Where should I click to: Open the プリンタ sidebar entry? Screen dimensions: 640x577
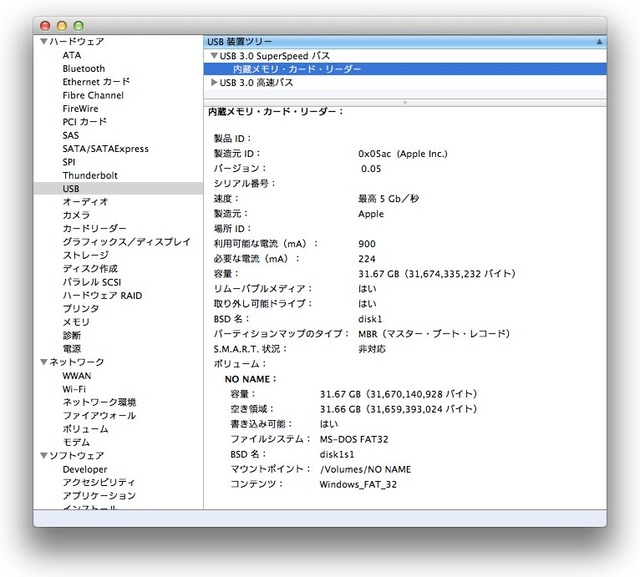coord(81,308)
